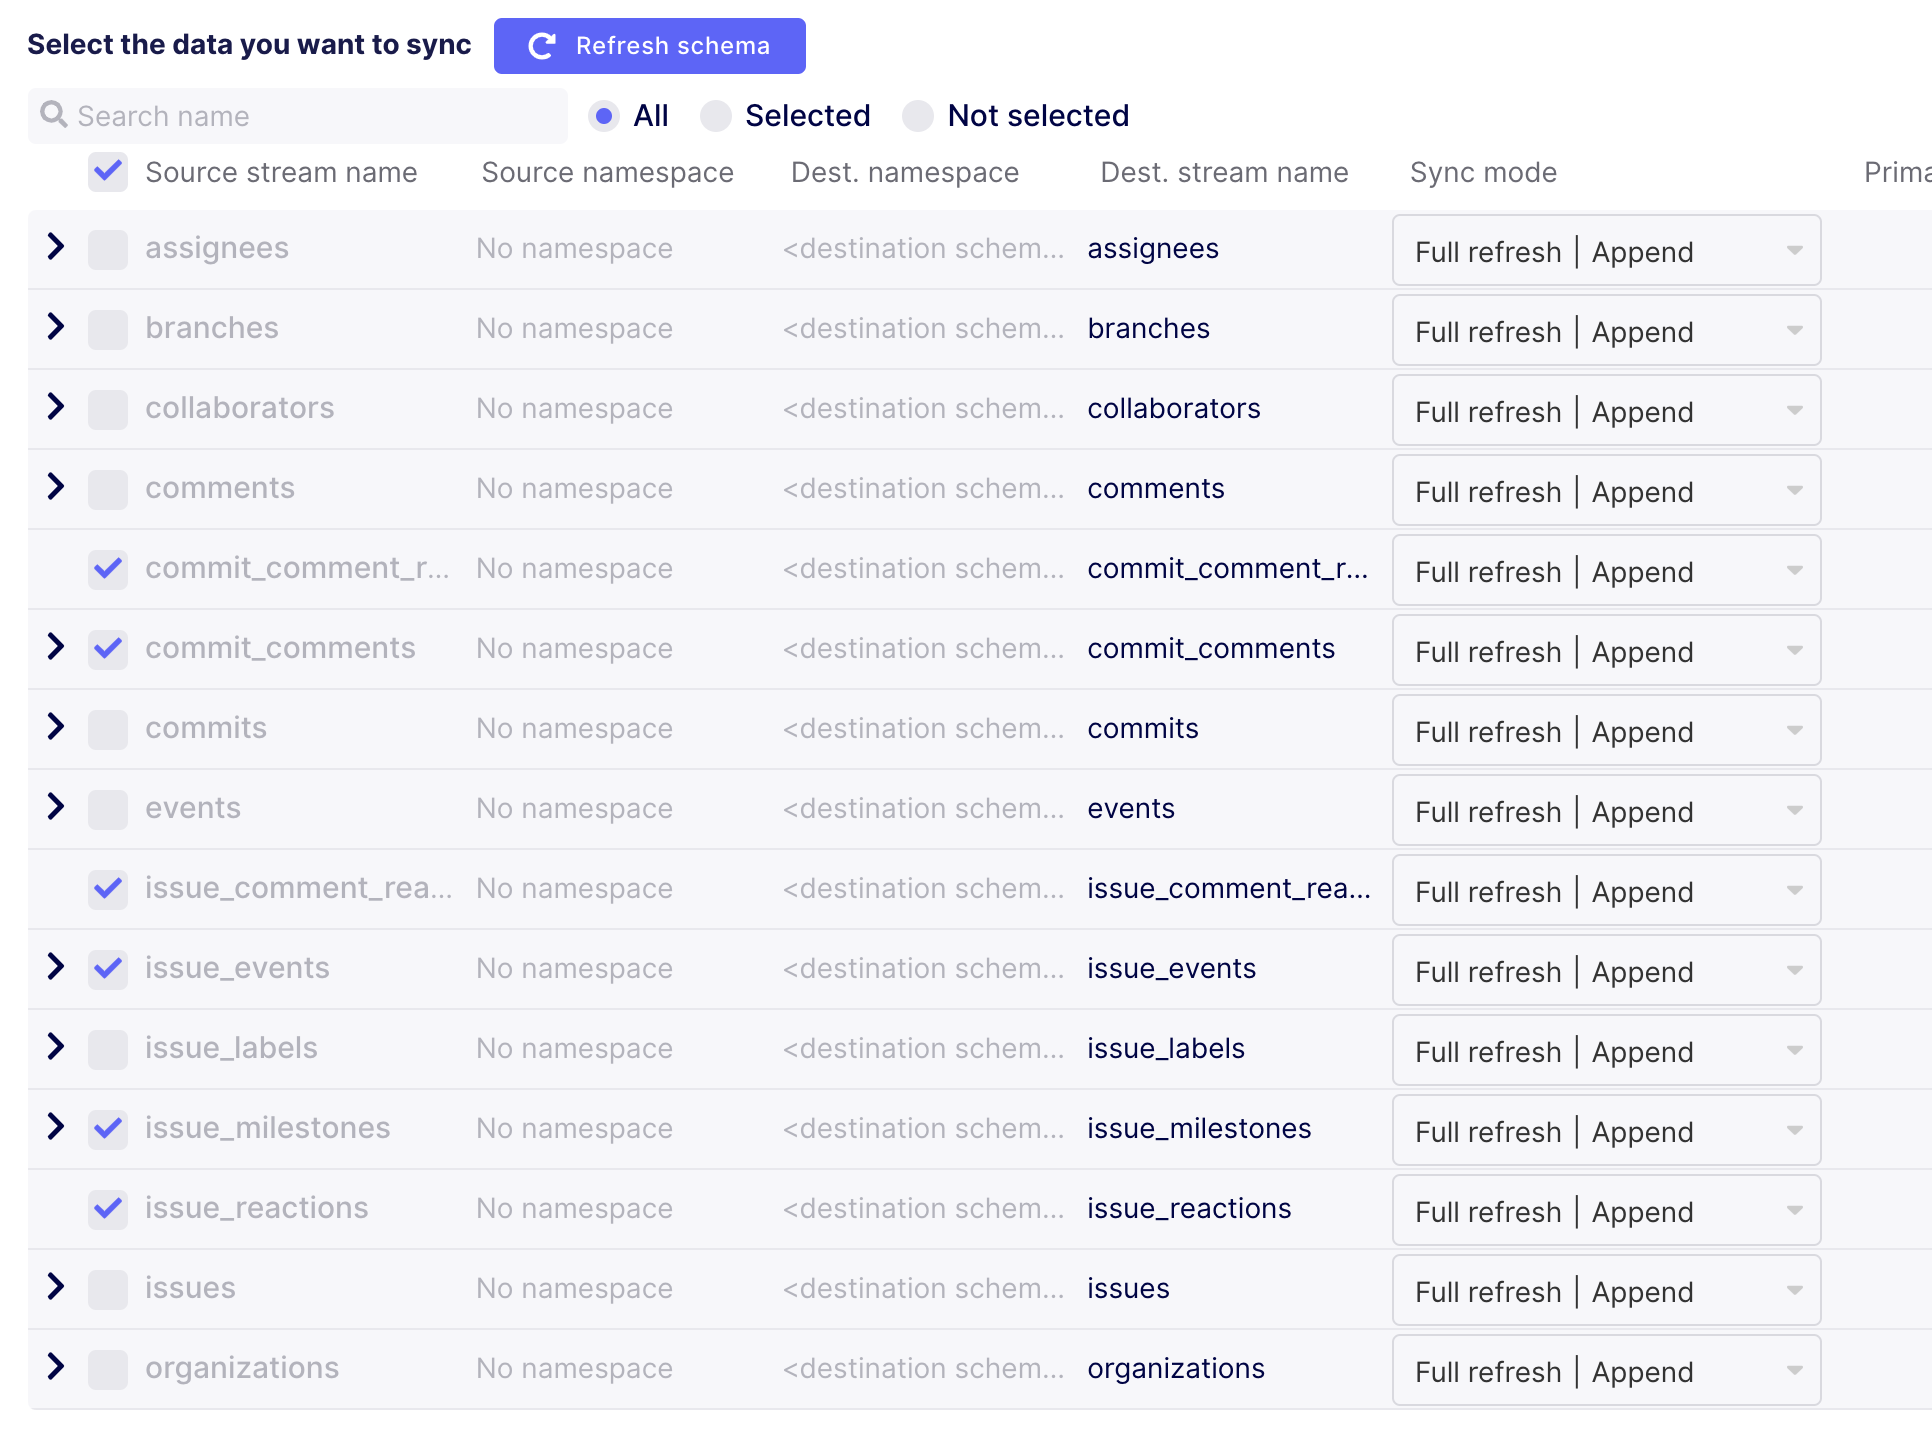Expand the assignees stream row
The image size is (1932, 1434).
coord(55,248)
